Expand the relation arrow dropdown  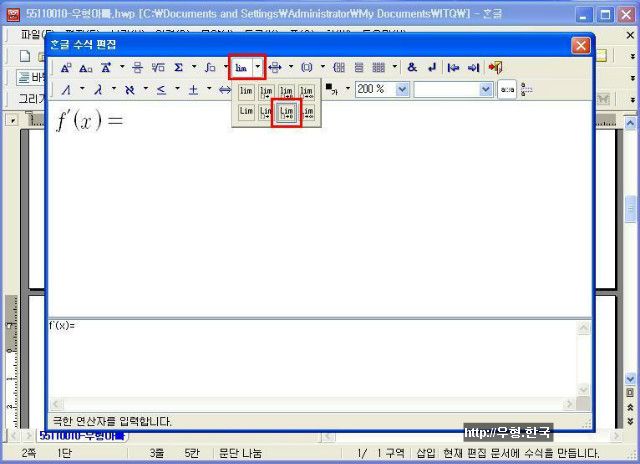(x=291, y=67)
